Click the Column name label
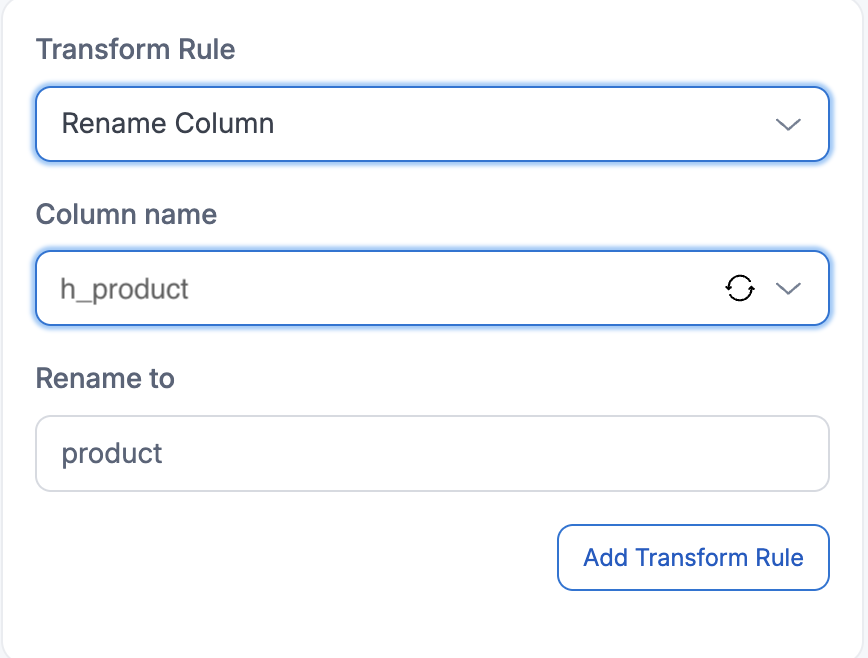This screenshot has height=658, width=868. (126, 213)
